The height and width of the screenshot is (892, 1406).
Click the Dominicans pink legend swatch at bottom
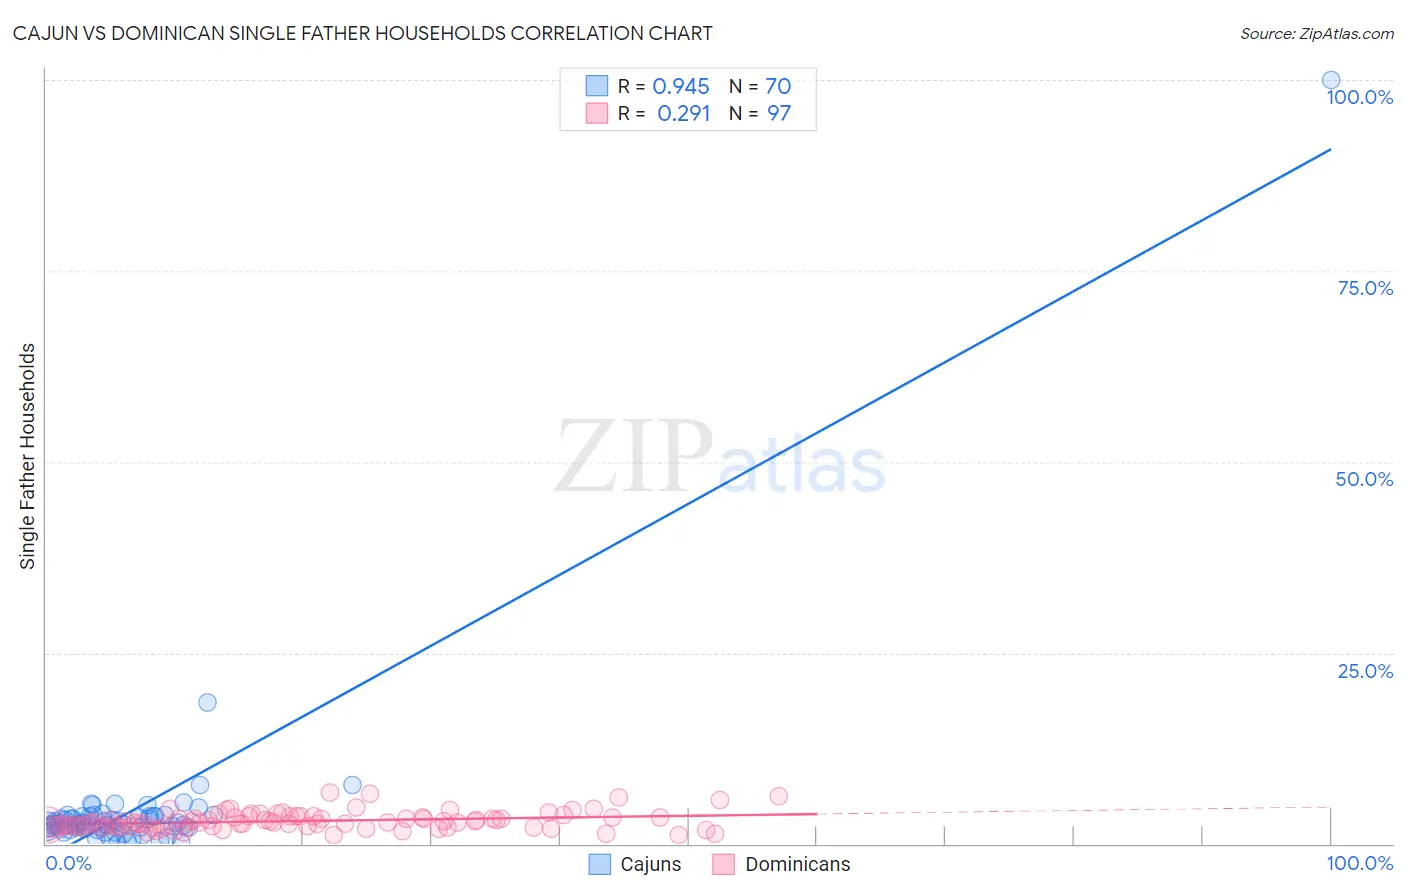[724, 864]
